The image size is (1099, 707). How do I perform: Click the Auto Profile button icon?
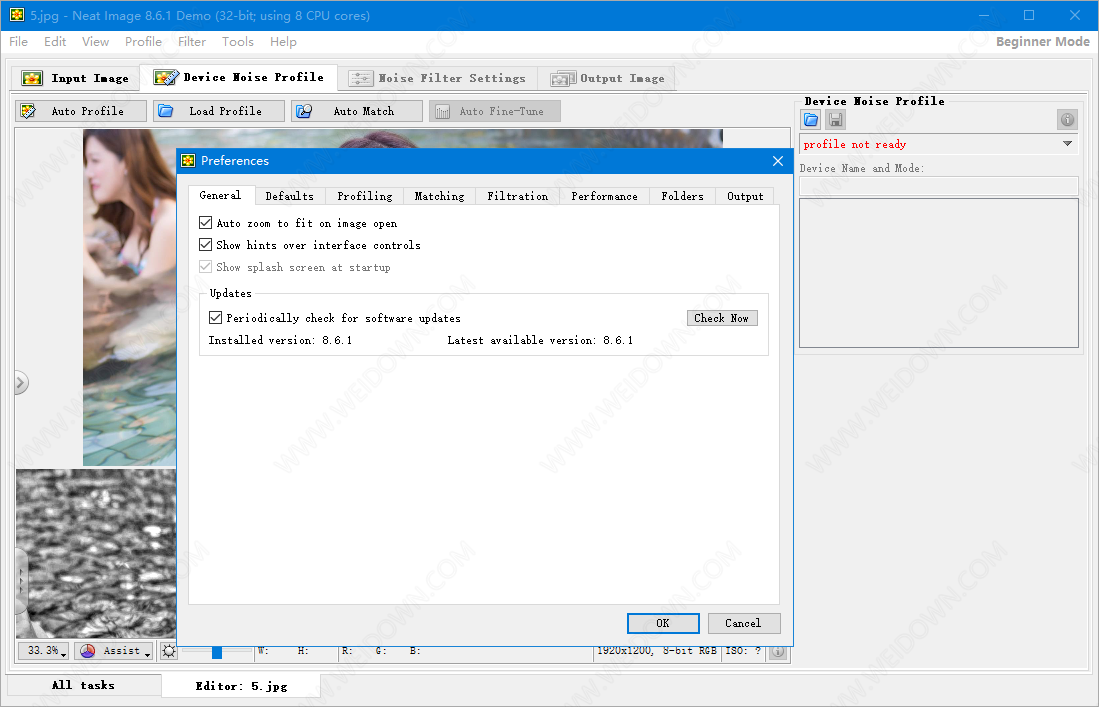pos(28,111)
